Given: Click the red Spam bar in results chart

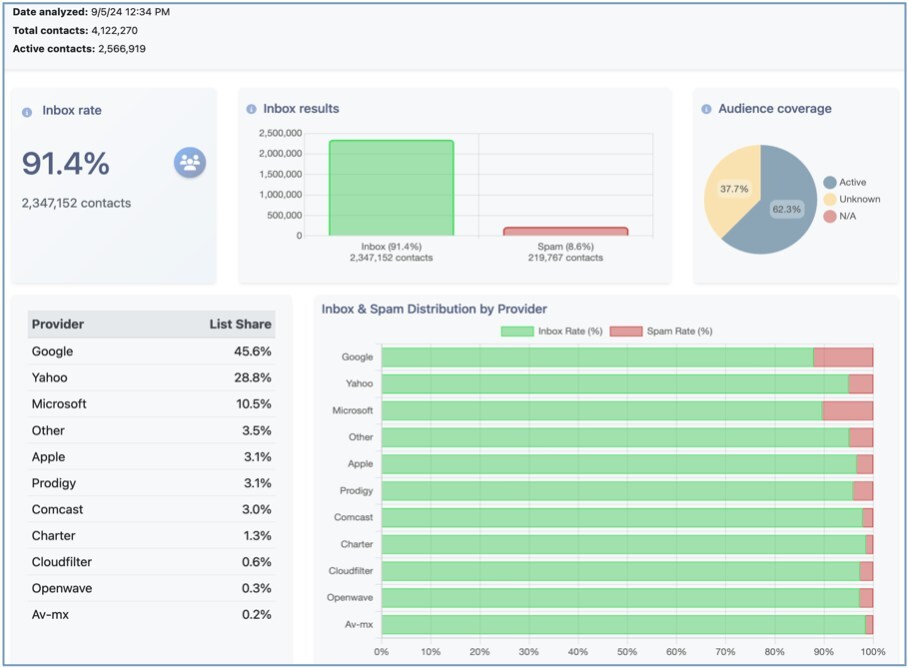Looking at the screenshot, I should (x=565, y=231).
